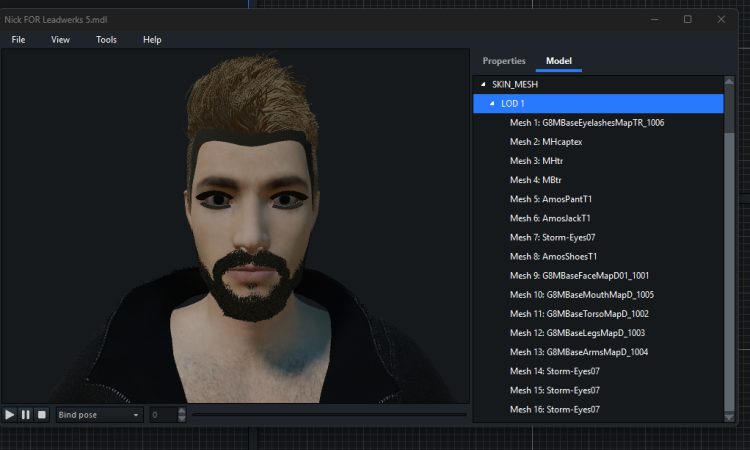Collapse the SKIN_MESH tree node
Viewport: 750px width, 450px height.
(x=484, y=85)
